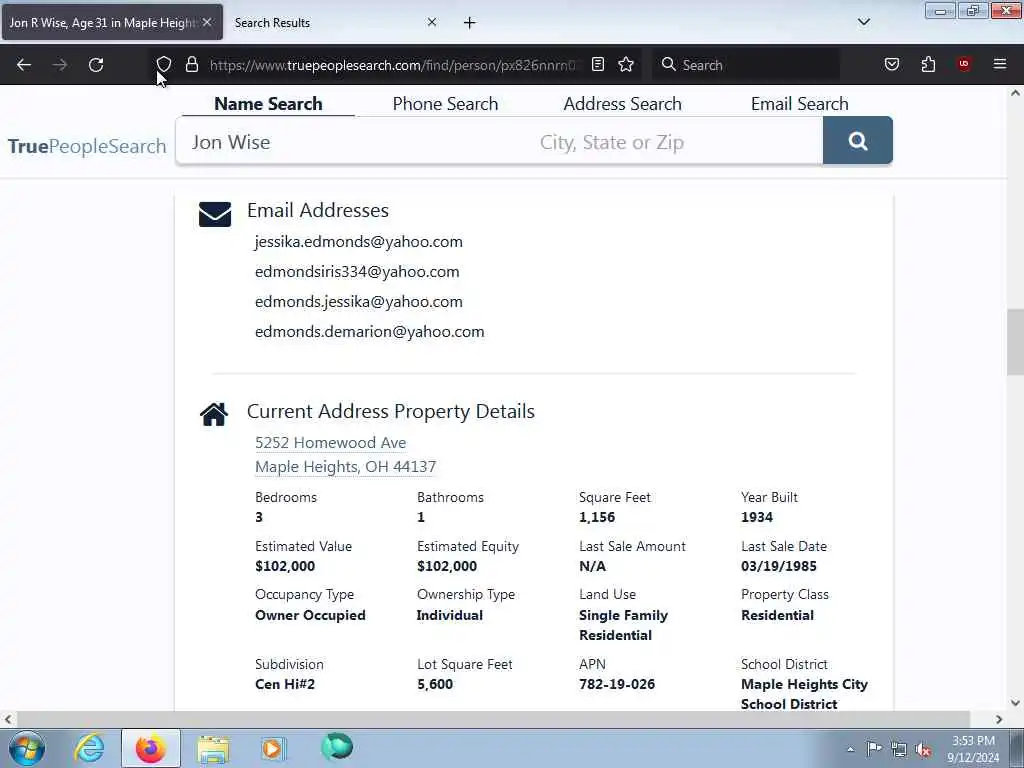1024x768 pixels.
Task: Open the Windows Start button
Action: [x=27, y=748]
